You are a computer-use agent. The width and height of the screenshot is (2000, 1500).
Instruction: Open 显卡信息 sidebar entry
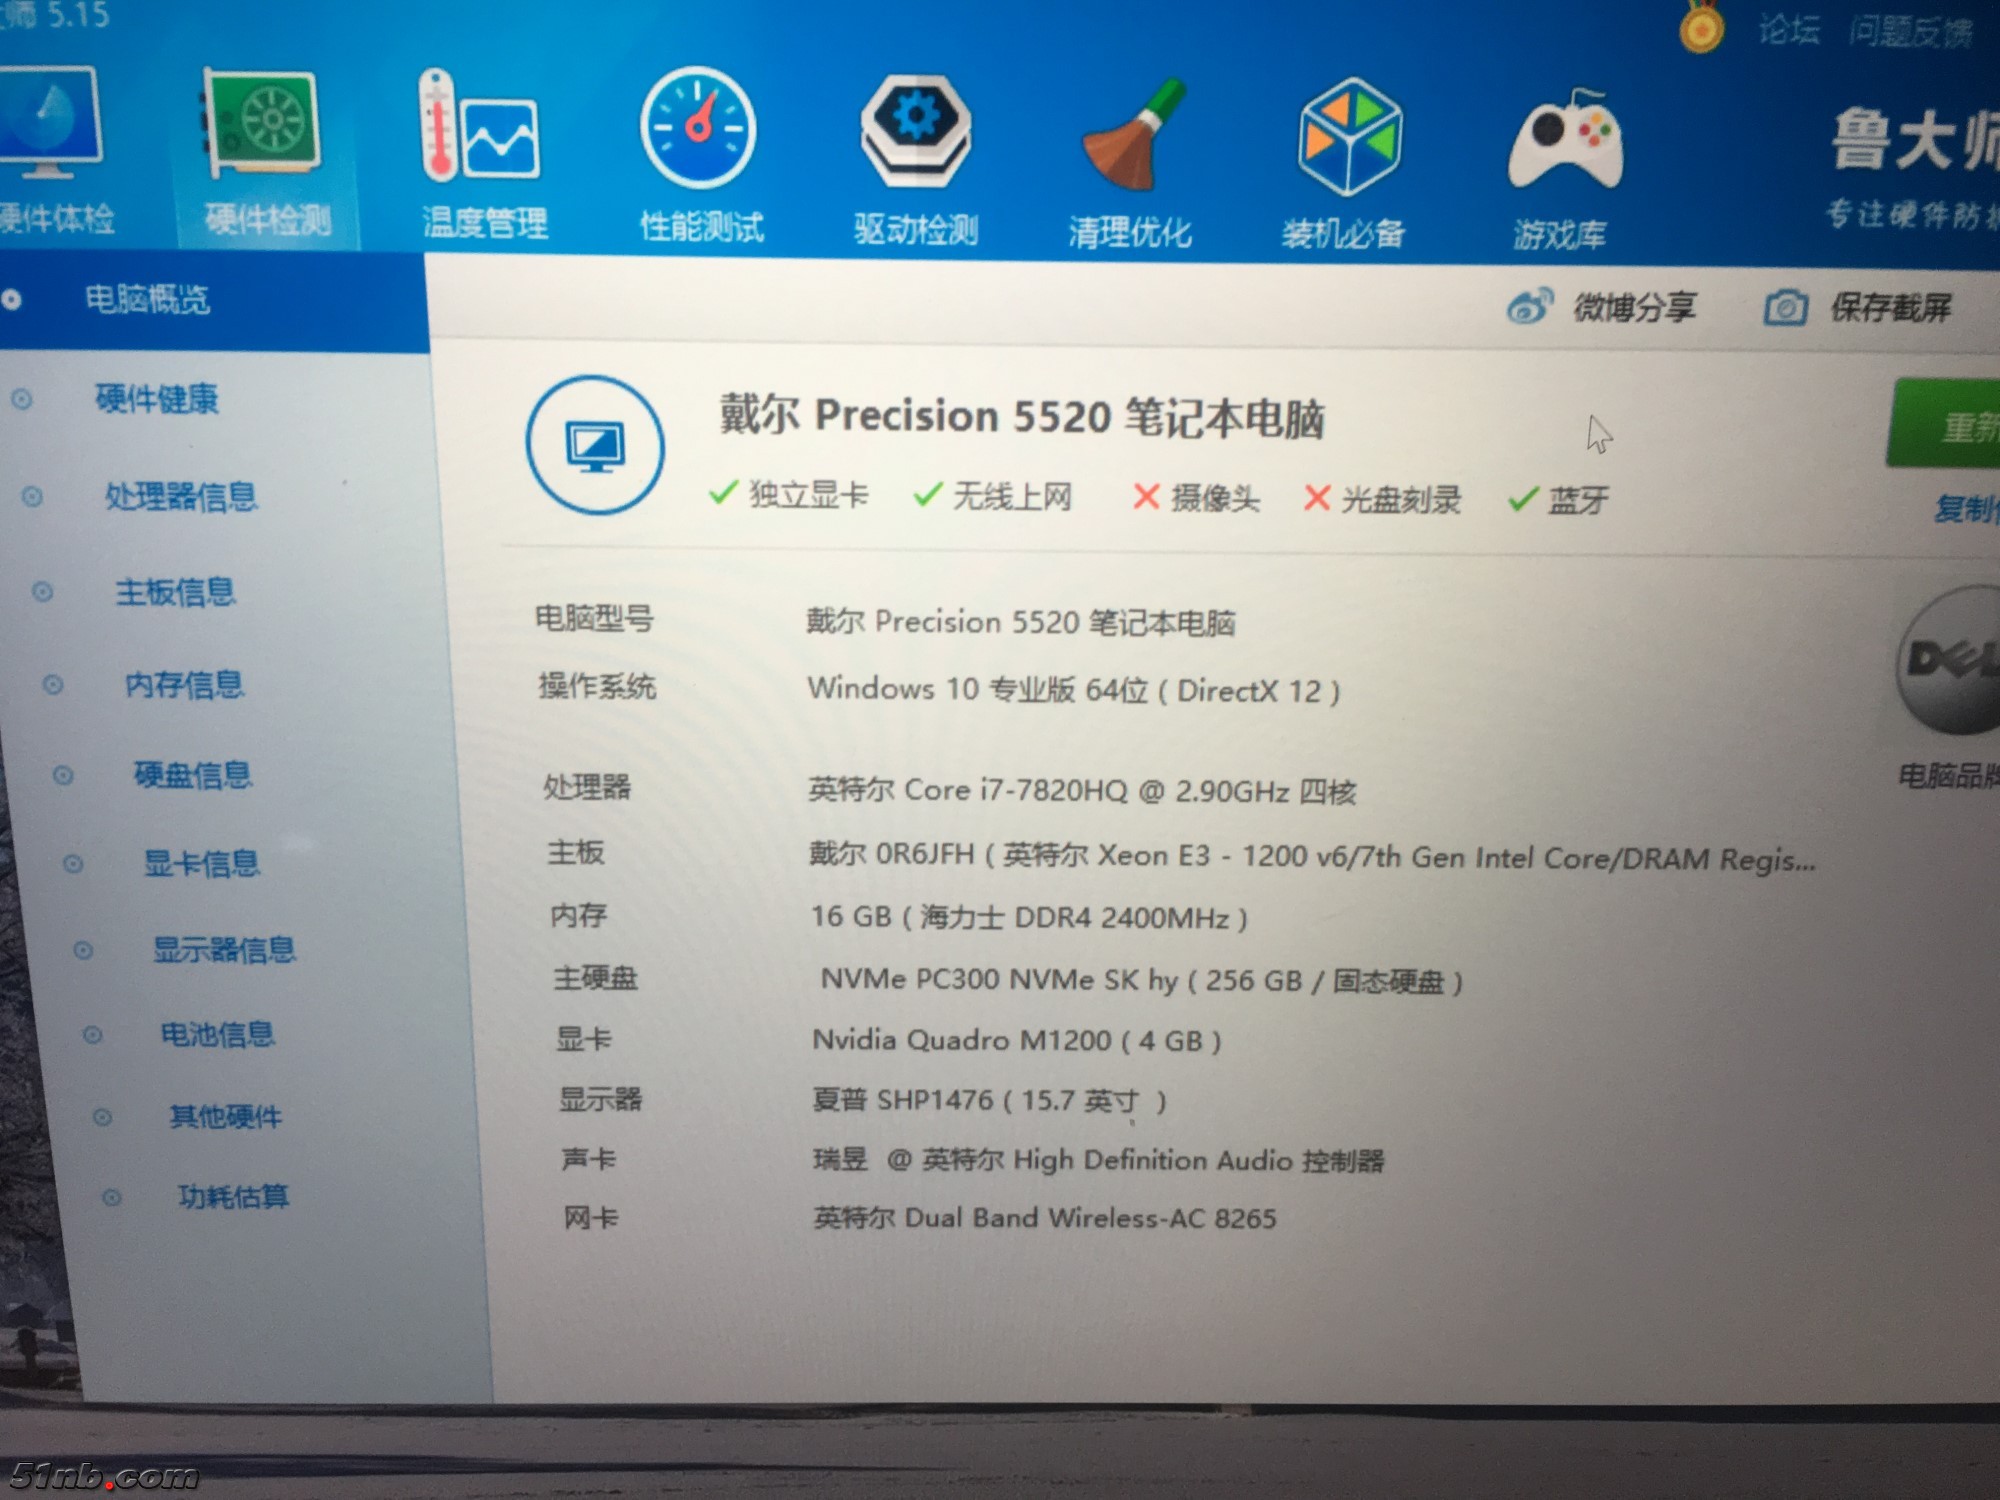(x=201, y=863)
